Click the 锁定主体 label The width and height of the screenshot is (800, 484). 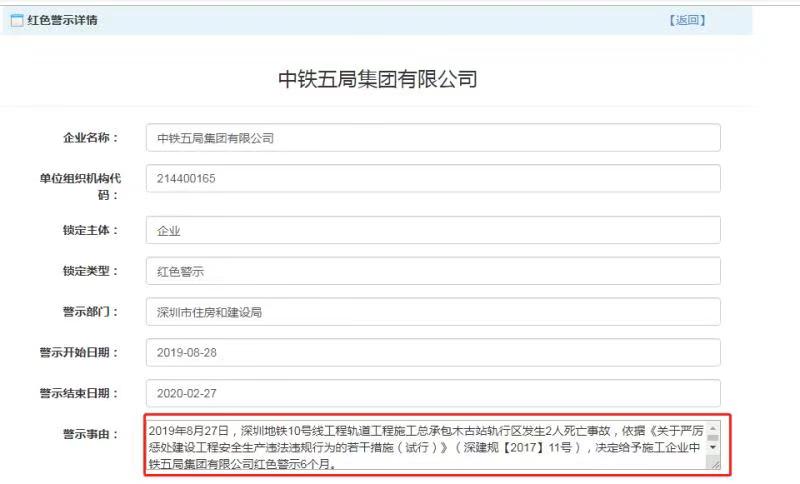[x=90, y=230]
